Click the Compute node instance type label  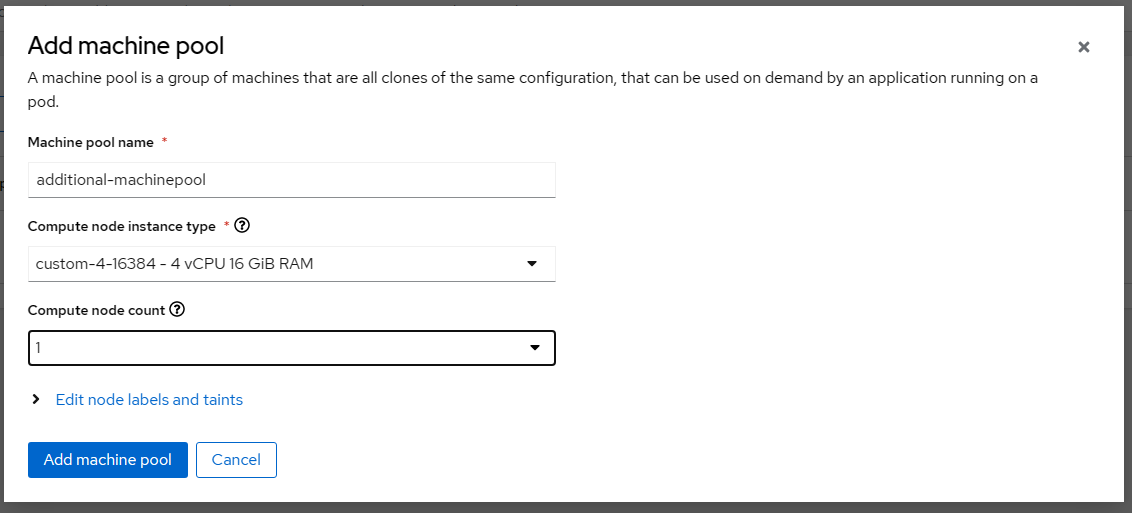[121, 227]
